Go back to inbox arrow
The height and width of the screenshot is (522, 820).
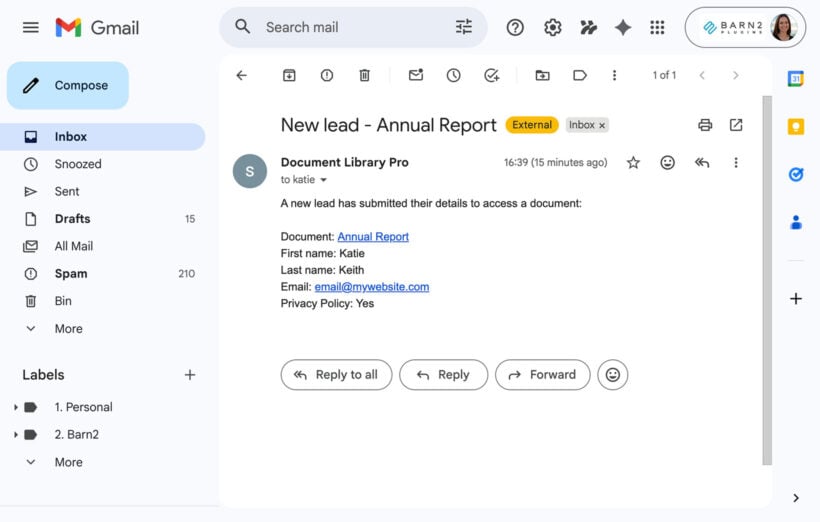click(241, 75)
